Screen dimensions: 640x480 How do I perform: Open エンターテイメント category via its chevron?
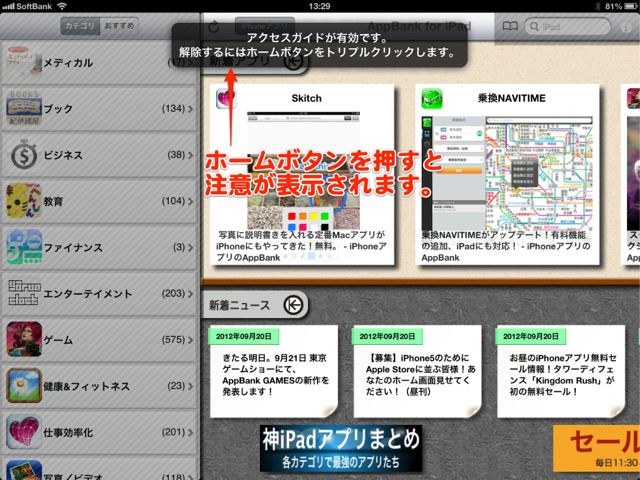(x=191, y=293)
